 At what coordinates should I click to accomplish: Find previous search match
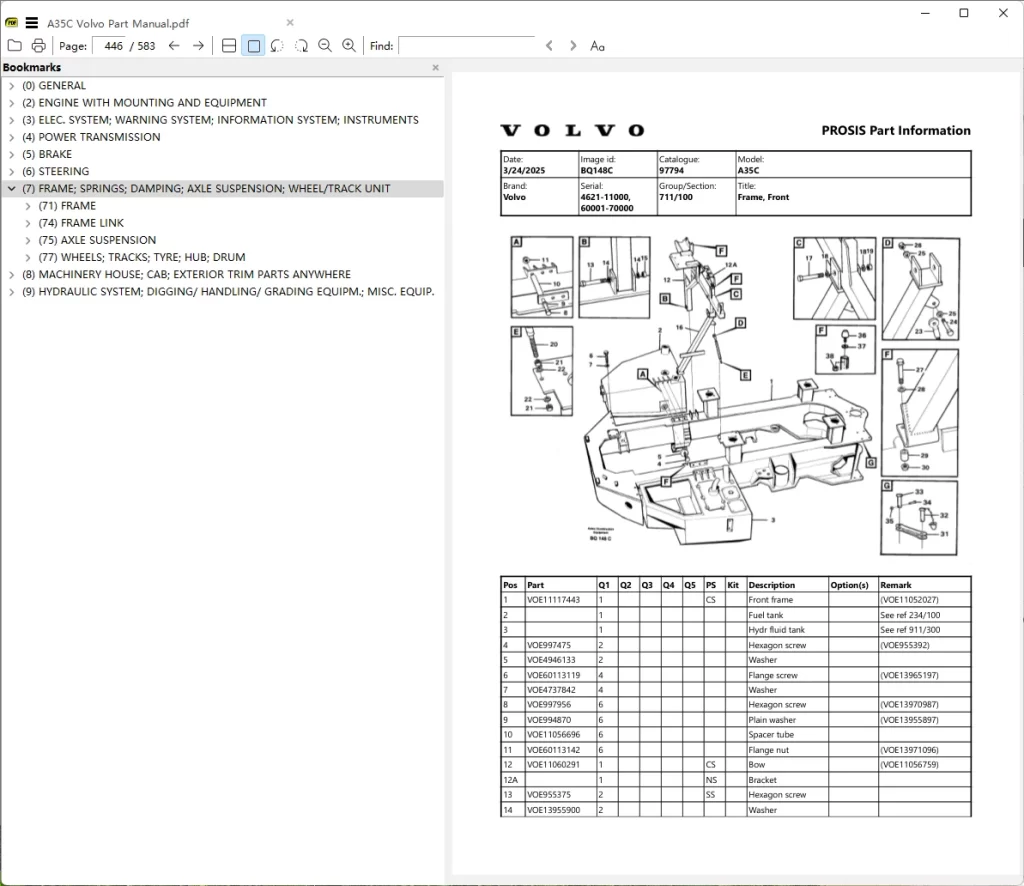(x=549, y=46)
